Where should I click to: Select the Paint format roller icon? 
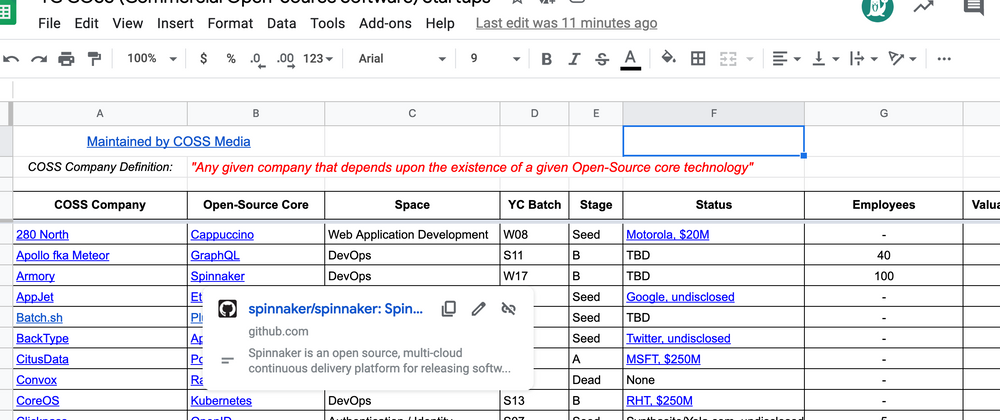(x=94, y=59)
